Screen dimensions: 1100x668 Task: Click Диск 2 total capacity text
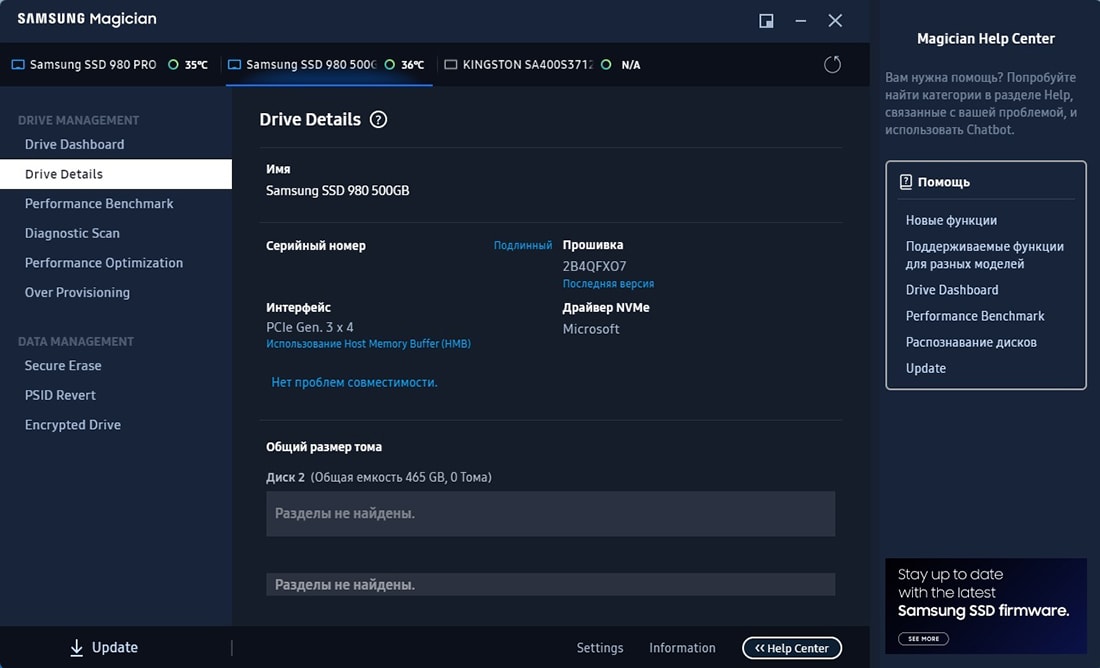(x=379, y=477)
